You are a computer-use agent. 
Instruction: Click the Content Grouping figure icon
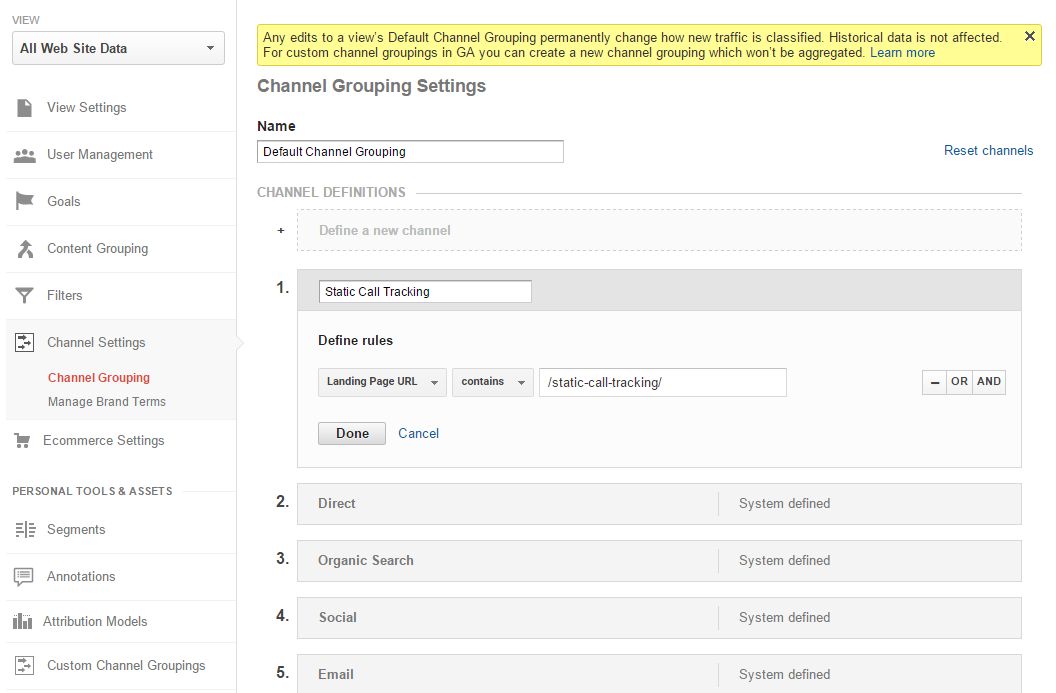[25, 249]
